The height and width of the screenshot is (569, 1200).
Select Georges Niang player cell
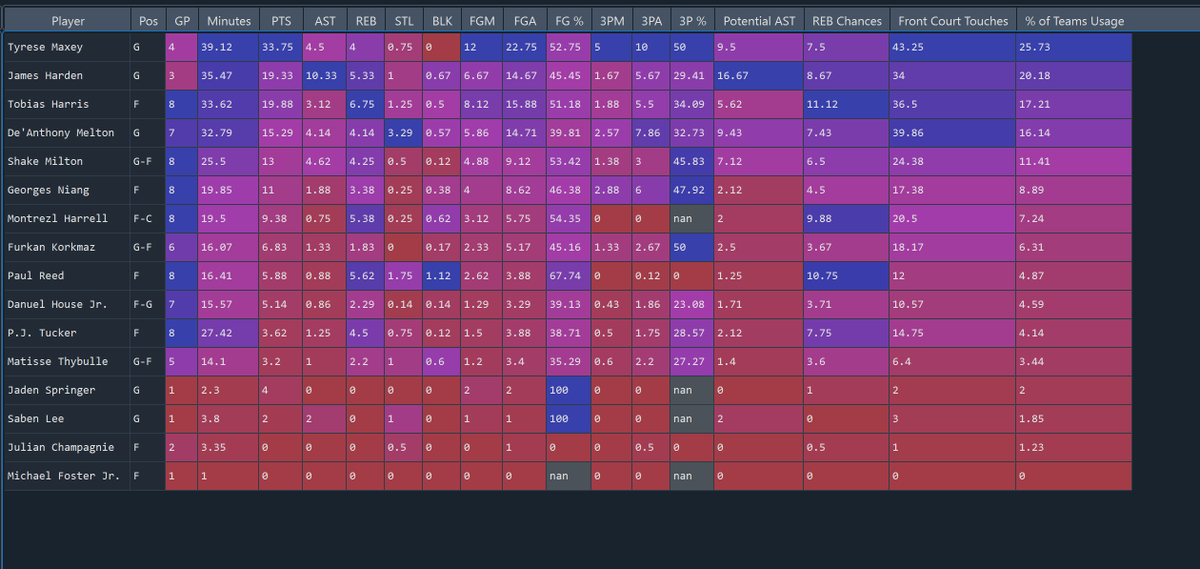(68, 190)
